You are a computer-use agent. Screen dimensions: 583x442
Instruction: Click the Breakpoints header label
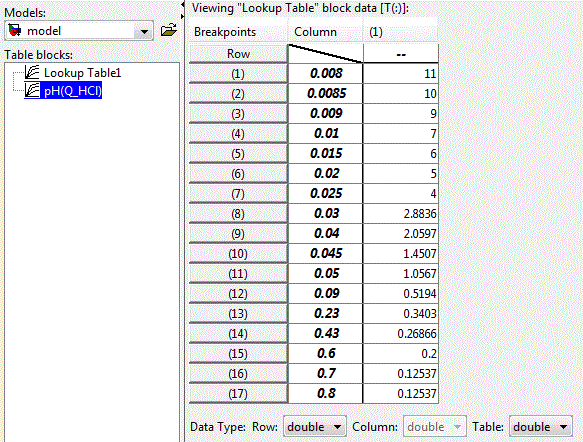coord(225,32)
